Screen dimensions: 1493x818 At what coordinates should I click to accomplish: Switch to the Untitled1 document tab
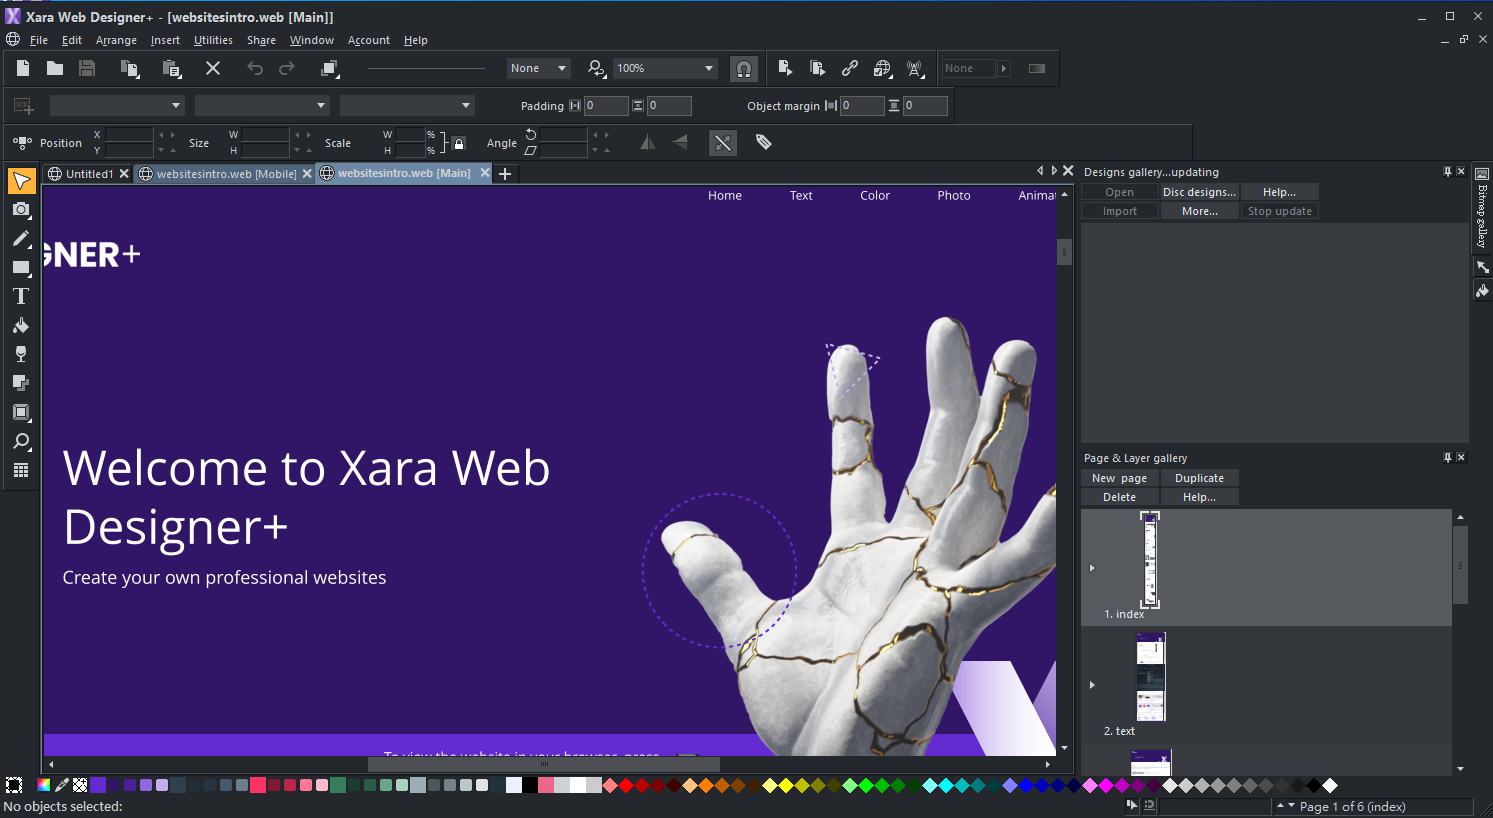[89, 174]
